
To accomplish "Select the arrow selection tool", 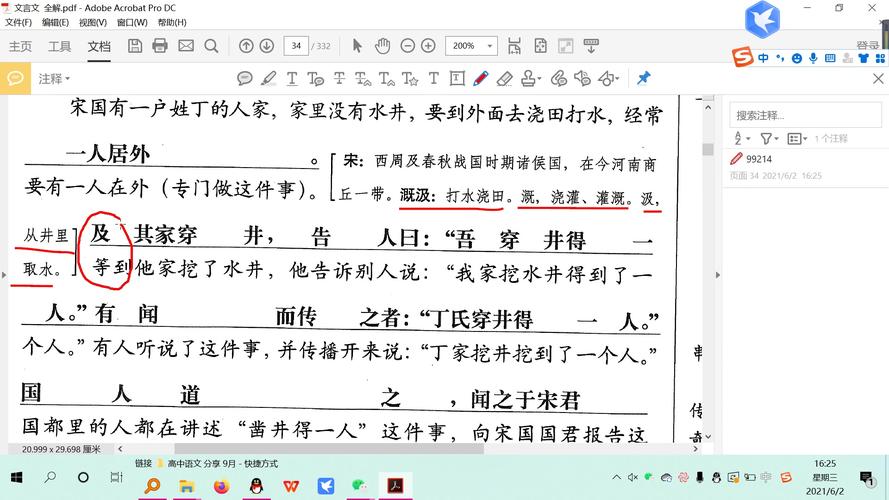I will tap(357, 46).
